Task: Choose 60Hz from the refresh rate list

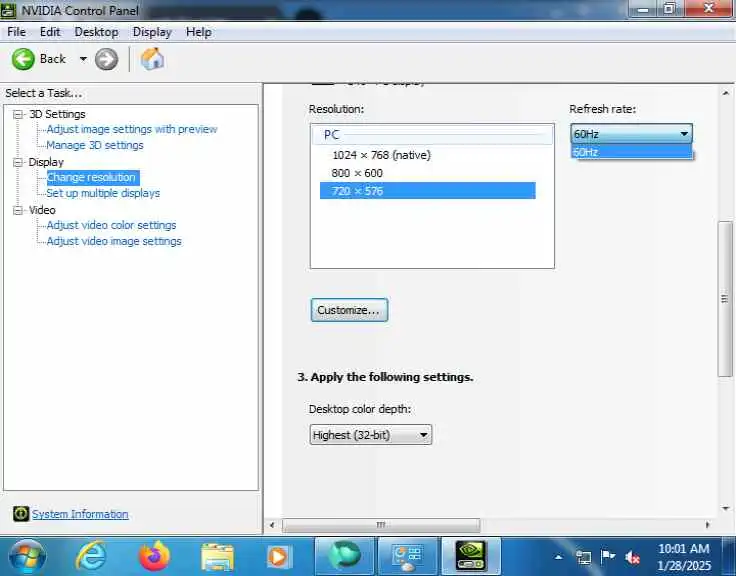Action: pyautogui.click(x=631, y=152)
